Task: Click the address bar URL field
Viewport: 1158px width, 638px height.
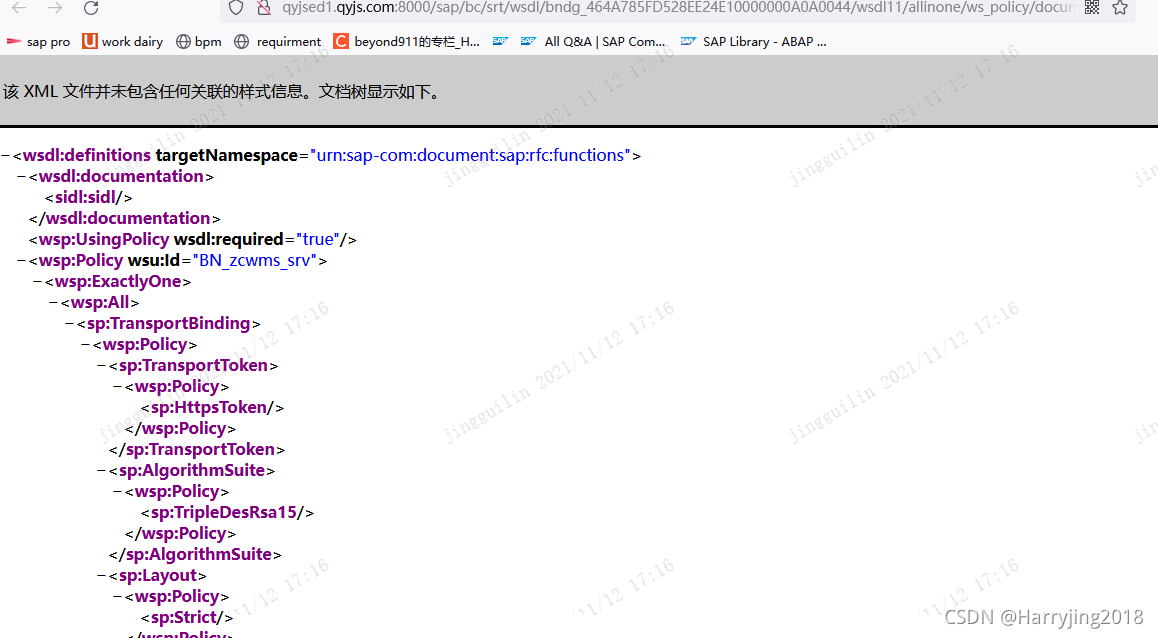Action: (x=677, y=7)
